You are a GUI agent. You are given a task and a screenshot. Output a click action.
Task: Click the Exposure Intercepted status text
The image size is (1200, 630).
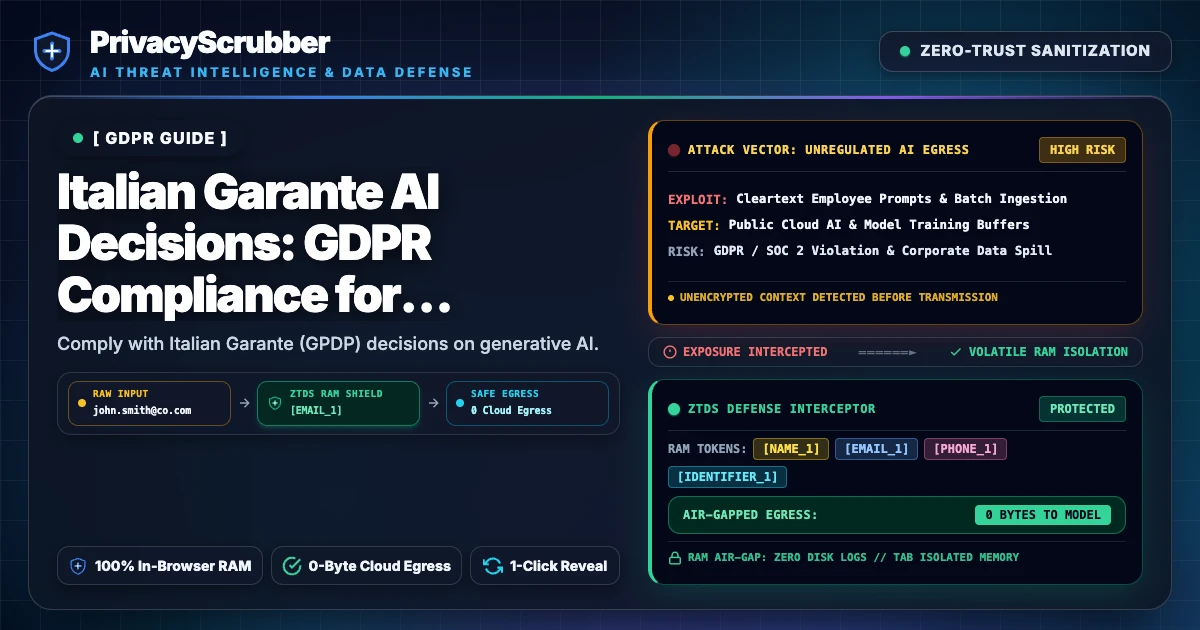(755, 352)
